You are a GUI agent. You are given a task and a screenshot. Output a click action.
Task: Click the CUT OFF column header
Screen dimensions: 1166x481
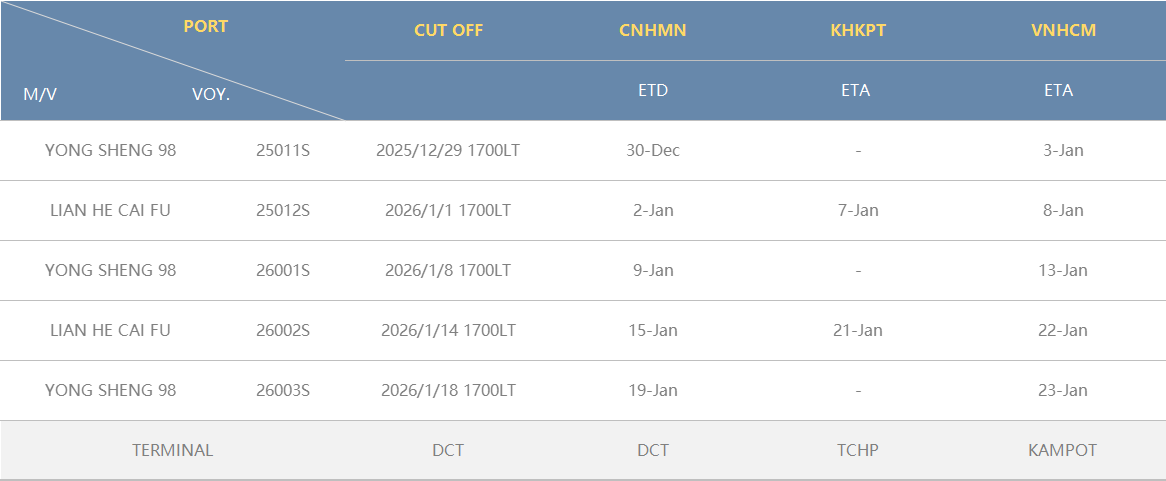point(448,30)
